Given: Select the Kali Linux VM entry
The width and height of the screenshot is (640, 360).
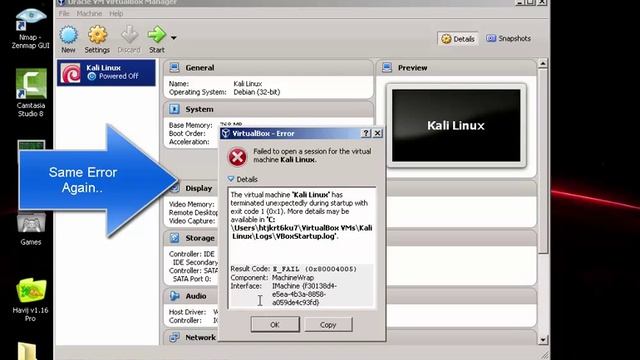Looking at the screenshot, I should coord(106,73).
